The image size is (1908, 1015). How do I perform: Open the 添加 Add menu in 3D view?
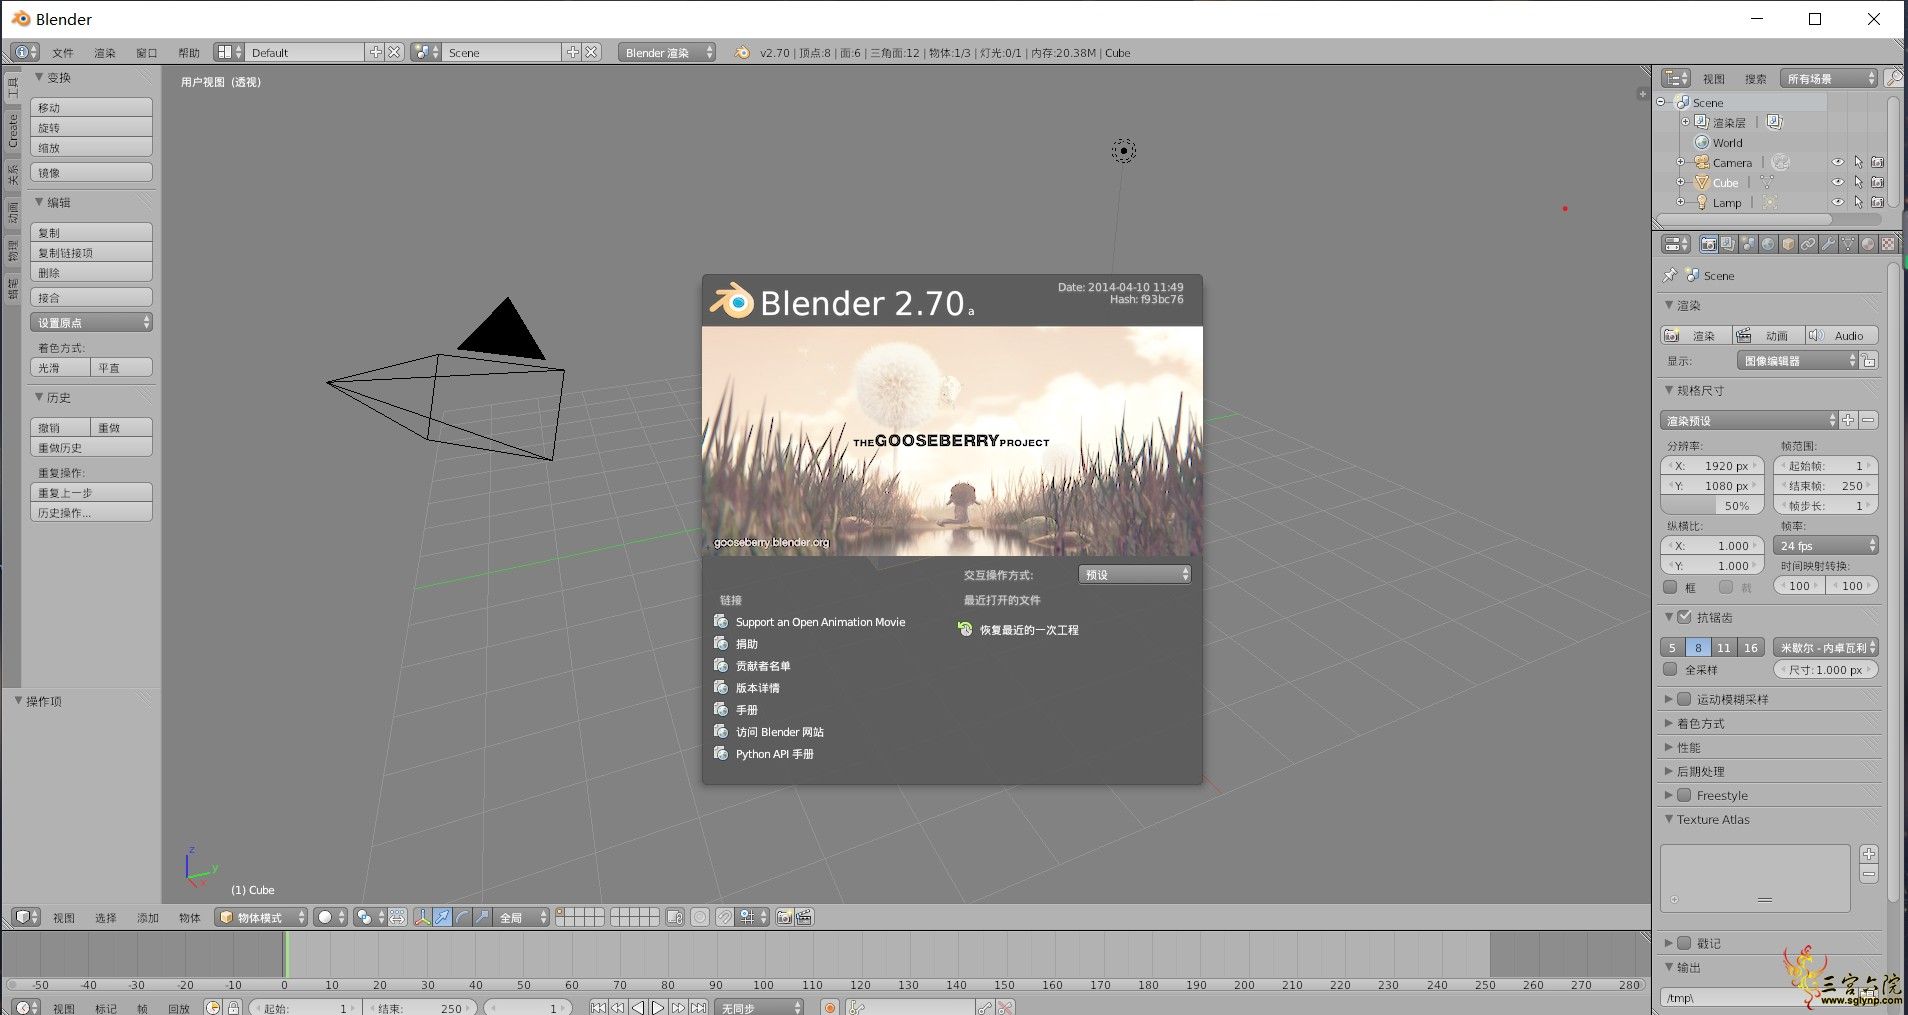[x=148, y=917]
